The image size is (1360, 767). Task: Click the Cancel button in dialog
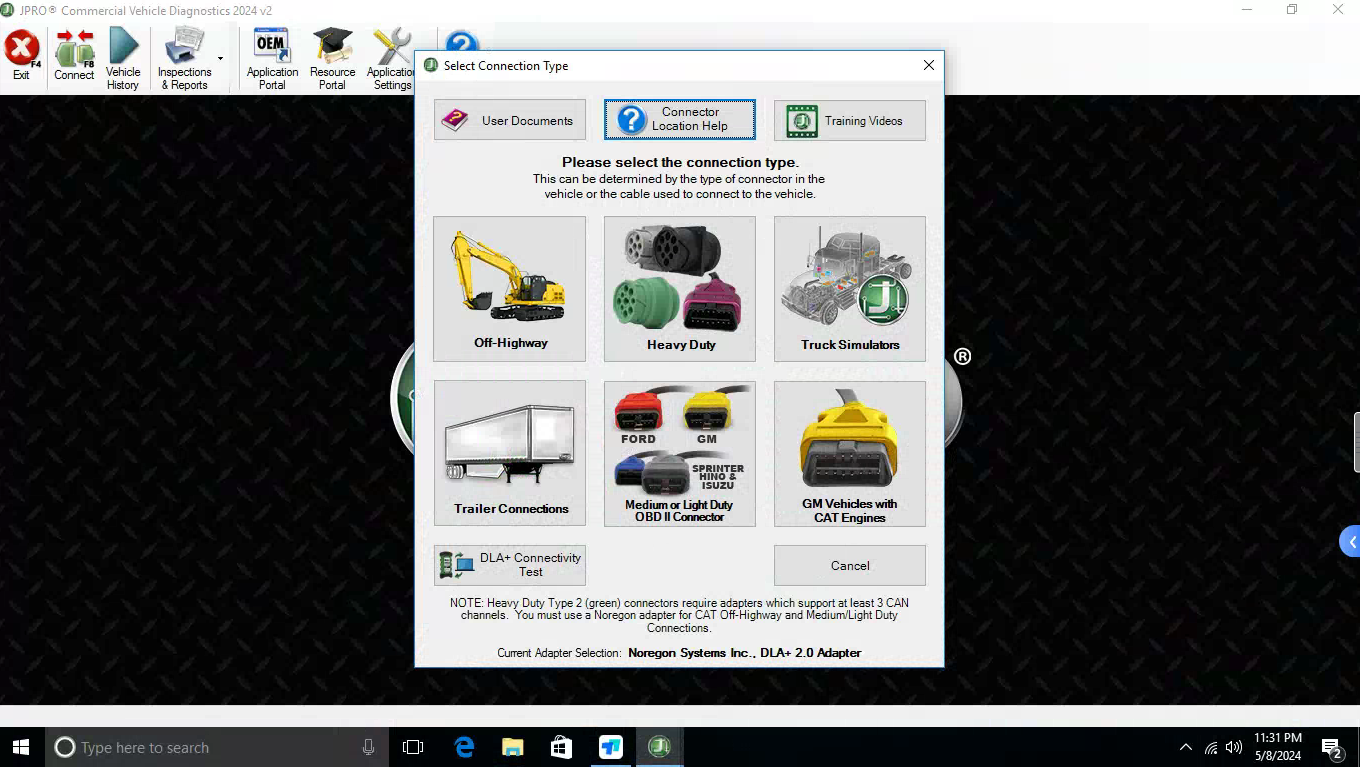pyautogui.click(x=850, y=565)
